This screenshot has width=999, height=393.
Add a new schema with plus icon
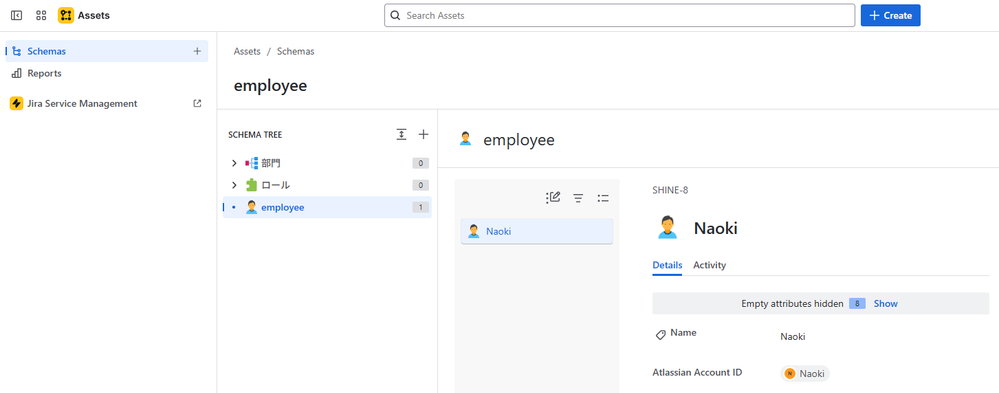coord(197,52)
